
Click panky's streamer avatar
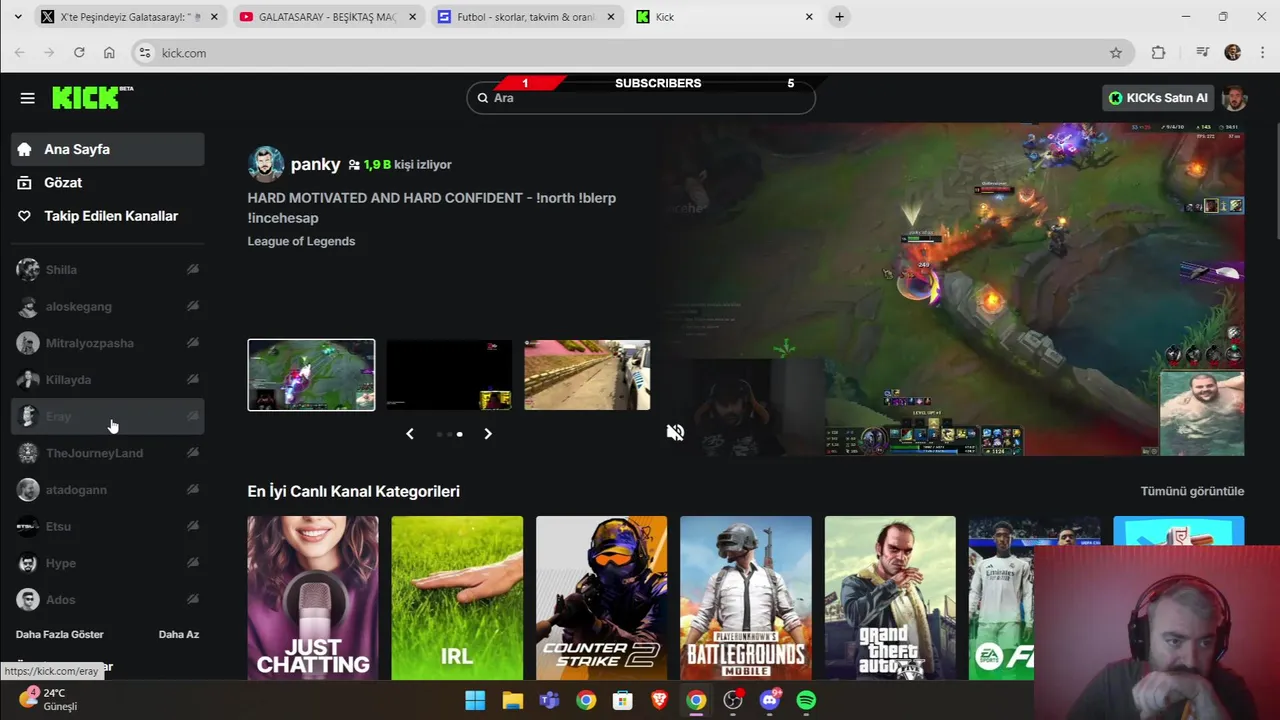tap(266, 164)
